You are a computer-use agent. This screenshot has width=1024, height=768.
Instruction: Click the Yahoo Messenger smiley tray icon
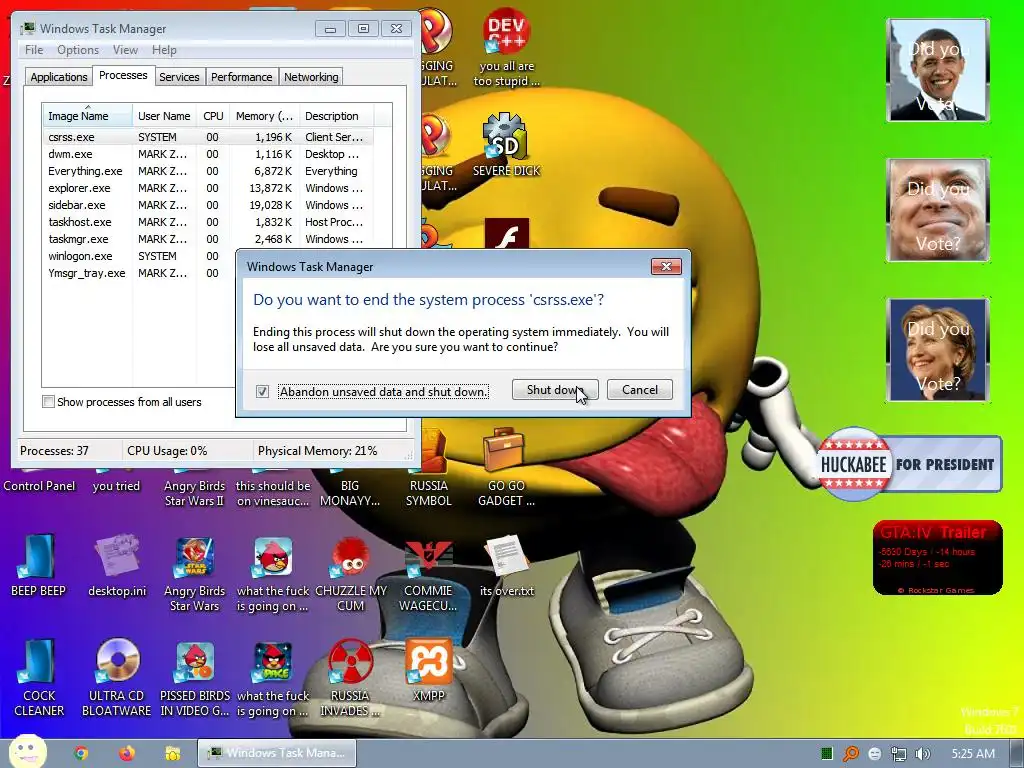click(x=875, y=754)
